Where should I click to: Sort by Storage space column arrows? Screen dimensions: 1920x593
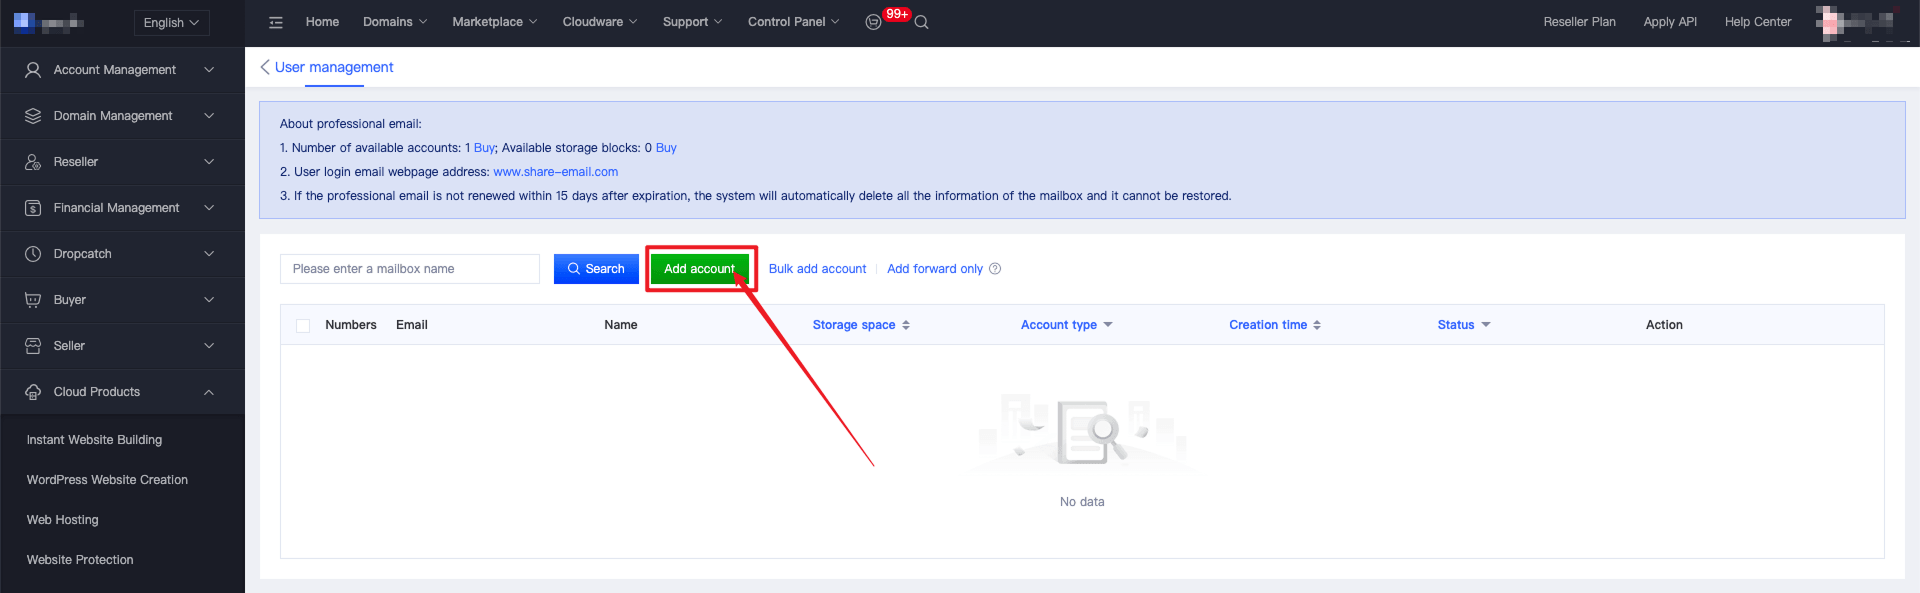tap(906, 325)
